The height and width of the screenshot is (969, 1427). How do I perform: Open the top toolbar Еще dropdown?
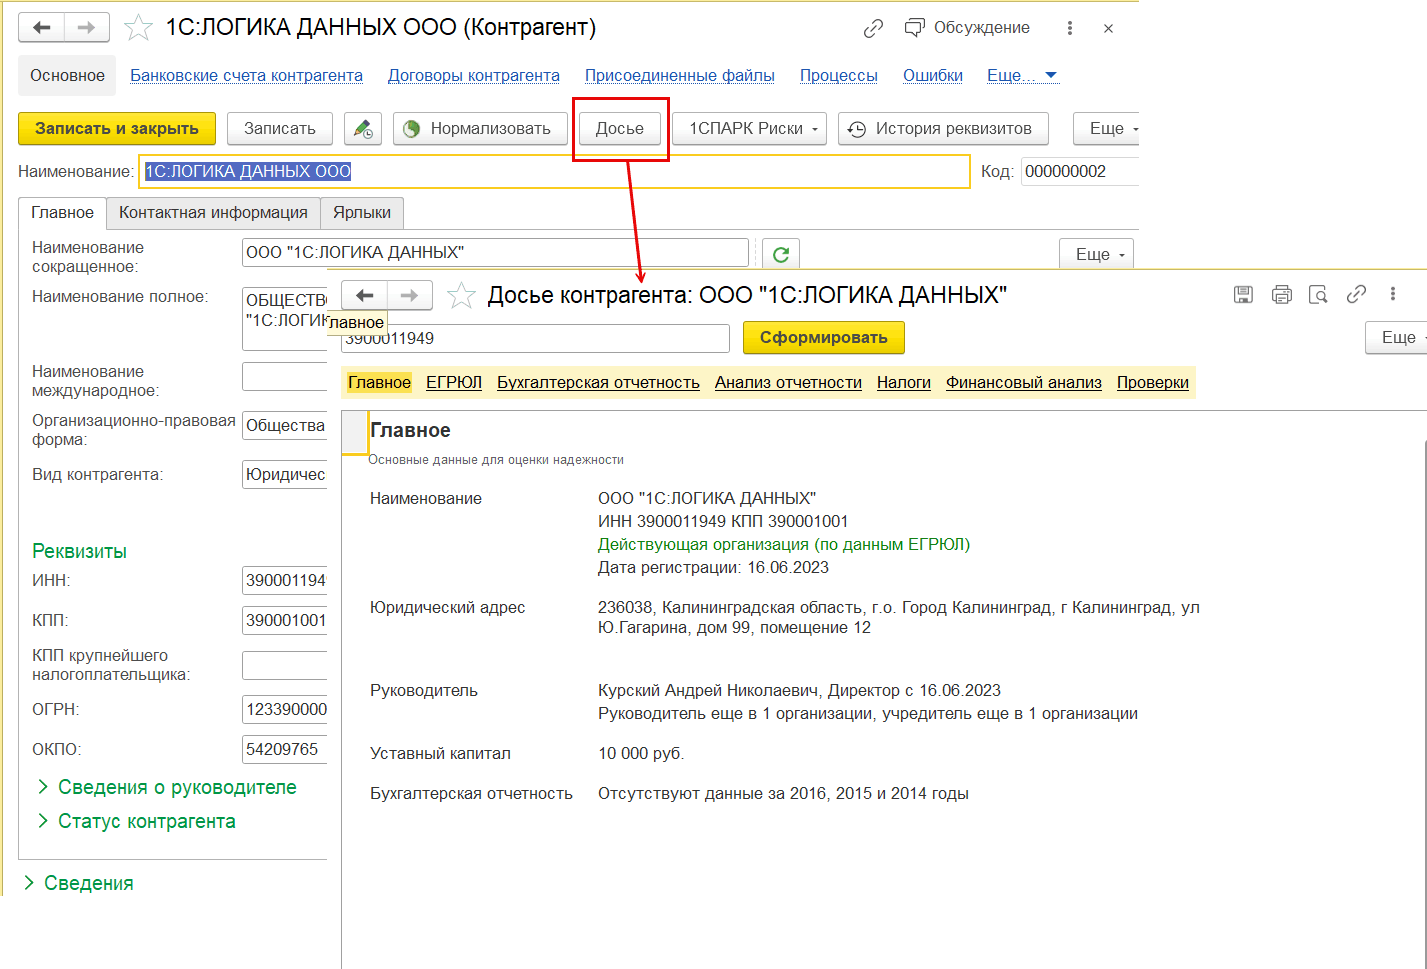tap(1107, 129)
